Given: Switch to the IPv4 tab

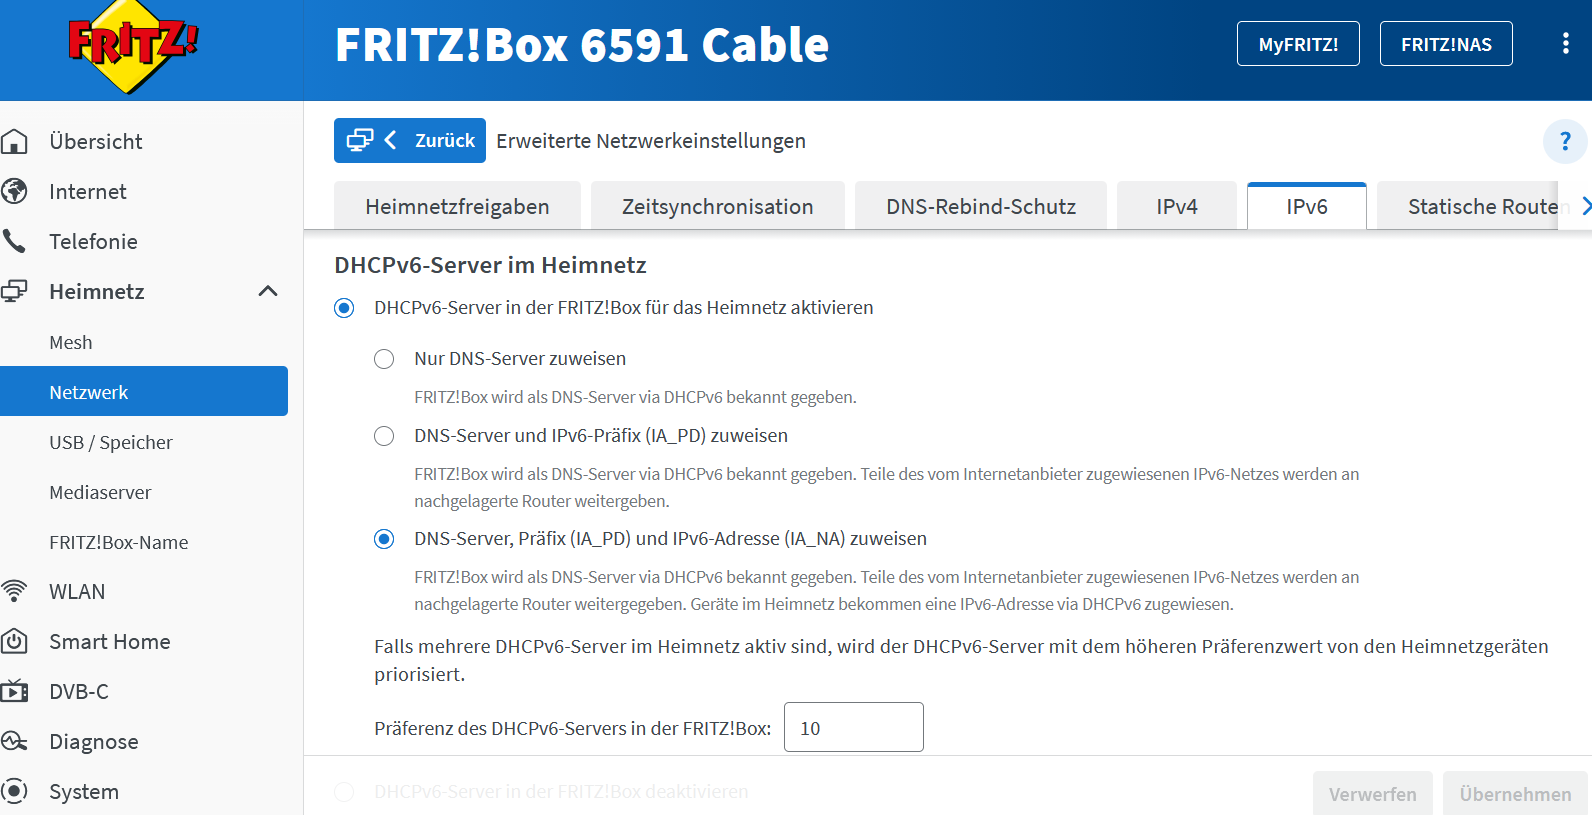Looking at the screenshot, I should point(1176,207).
